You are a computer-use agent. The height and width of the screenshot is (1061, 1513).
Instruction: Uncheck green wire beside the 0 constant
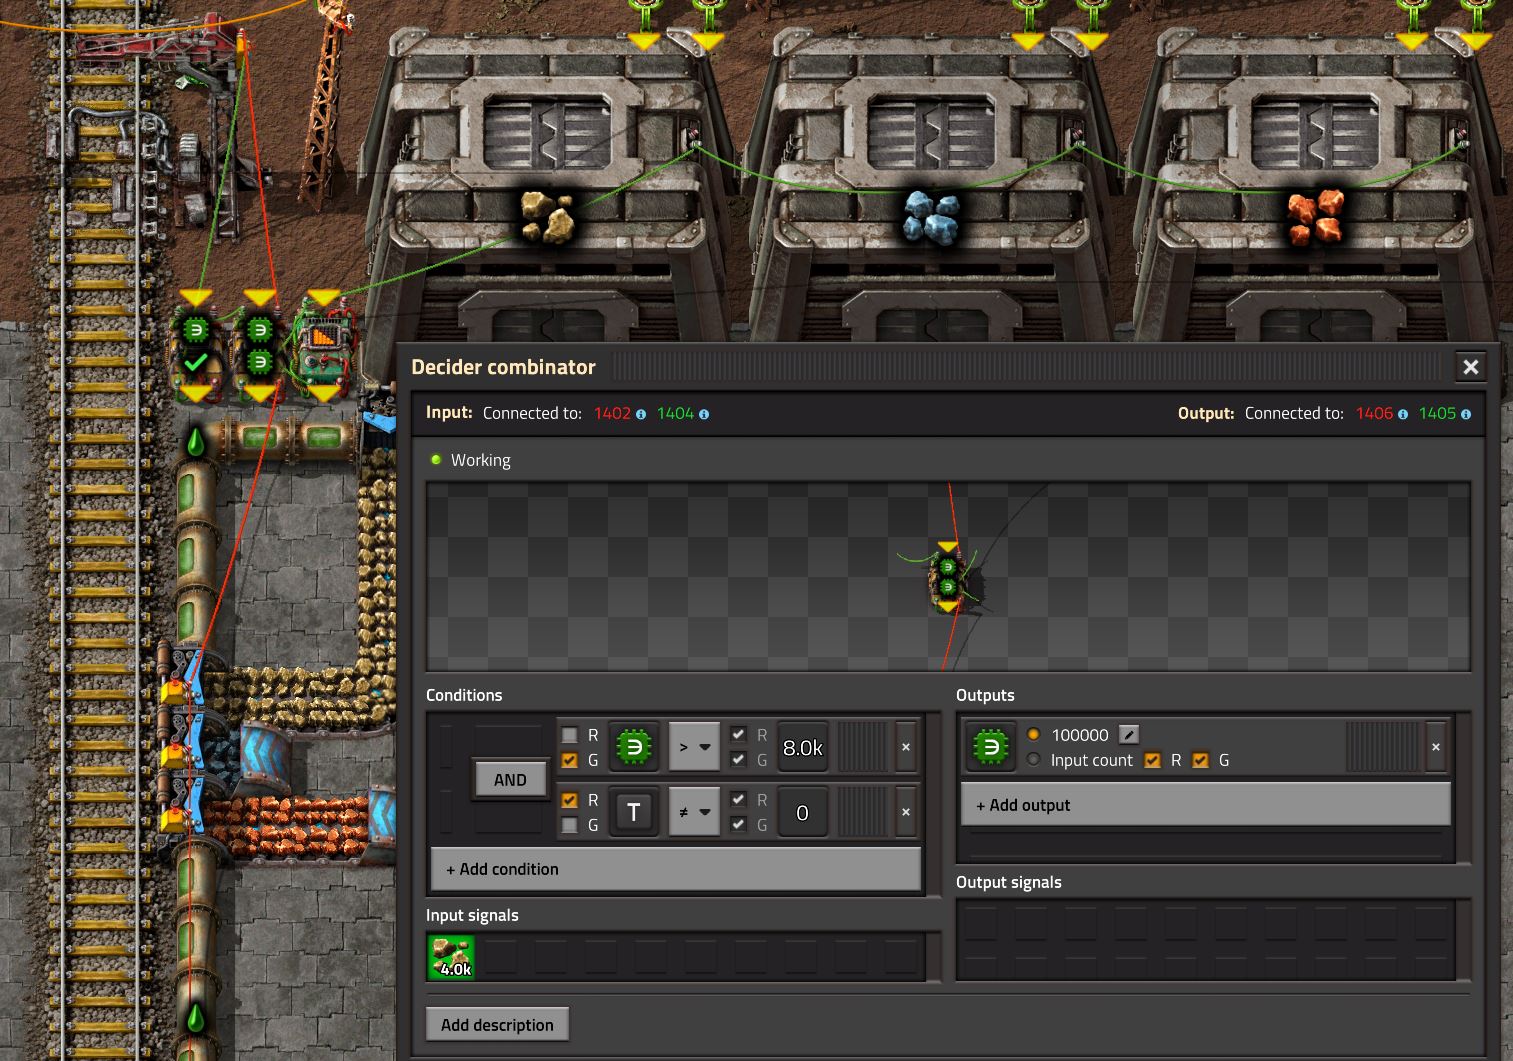pos(738,825)
